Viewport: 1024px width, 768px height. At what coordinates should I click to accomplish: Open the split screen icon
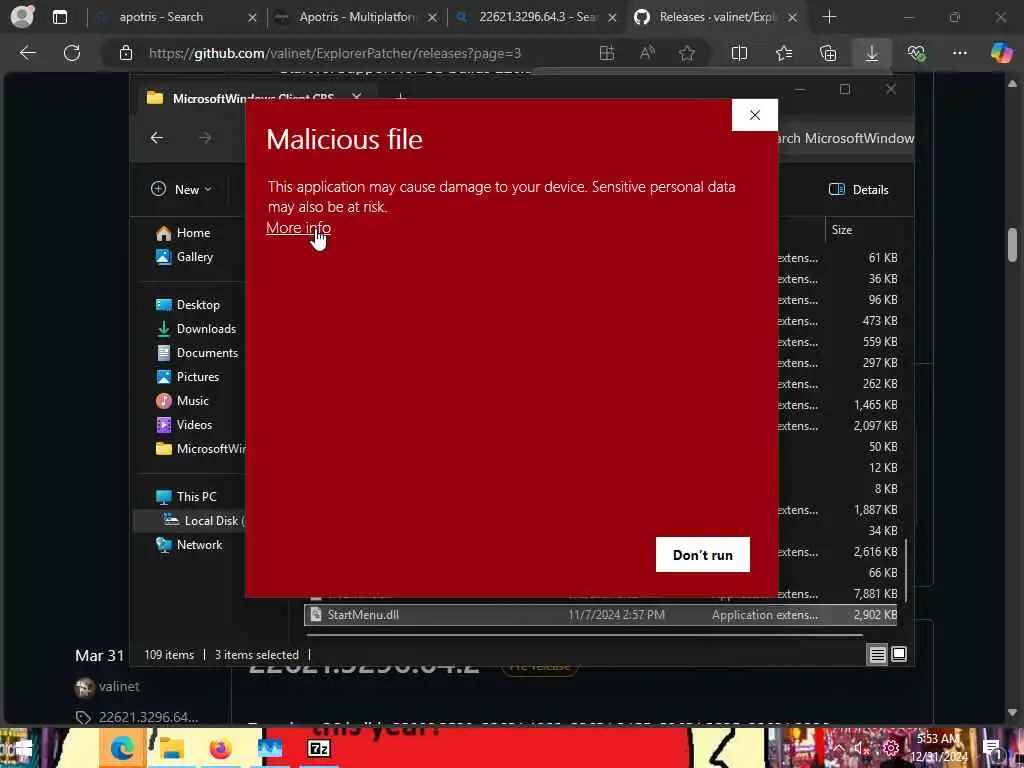pos(739,54)
